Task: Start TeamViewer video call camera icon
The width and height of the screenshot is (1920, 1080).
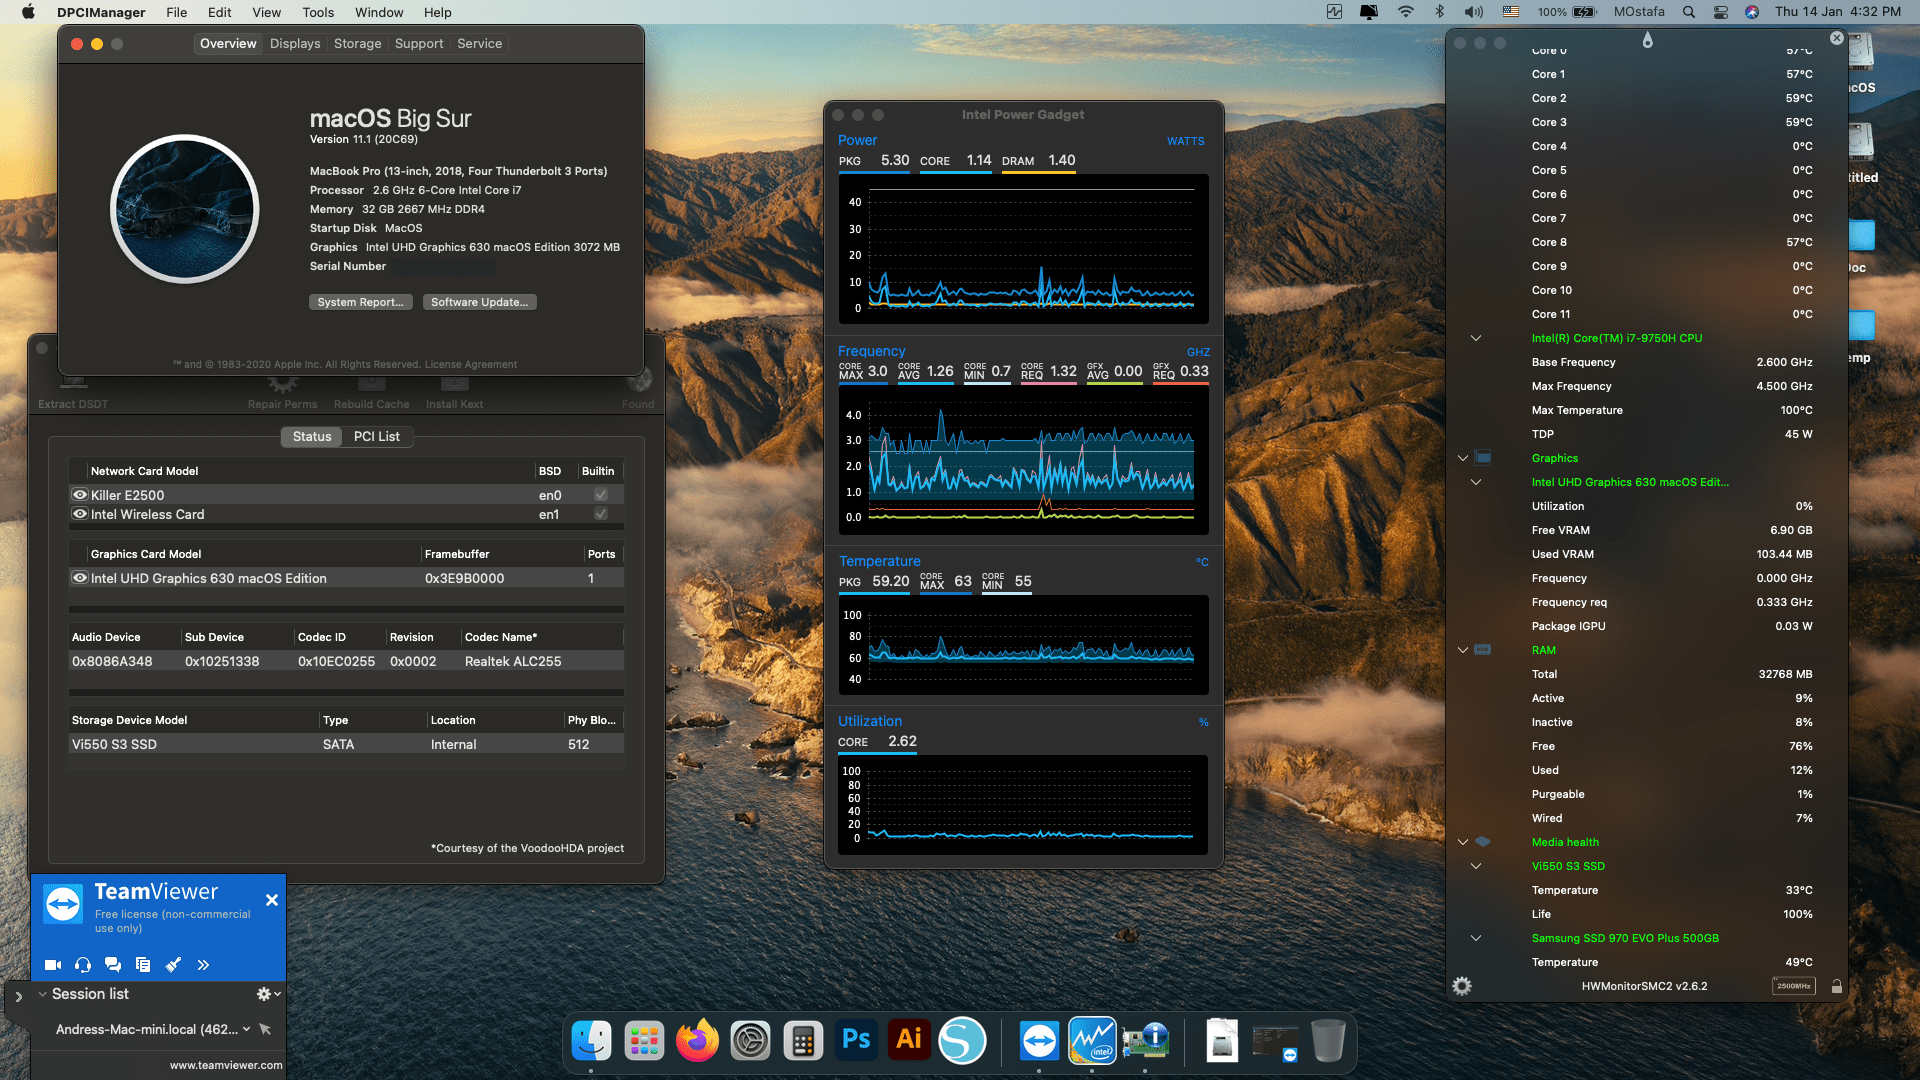Action: pyautogui.click(x=53, y=965)
